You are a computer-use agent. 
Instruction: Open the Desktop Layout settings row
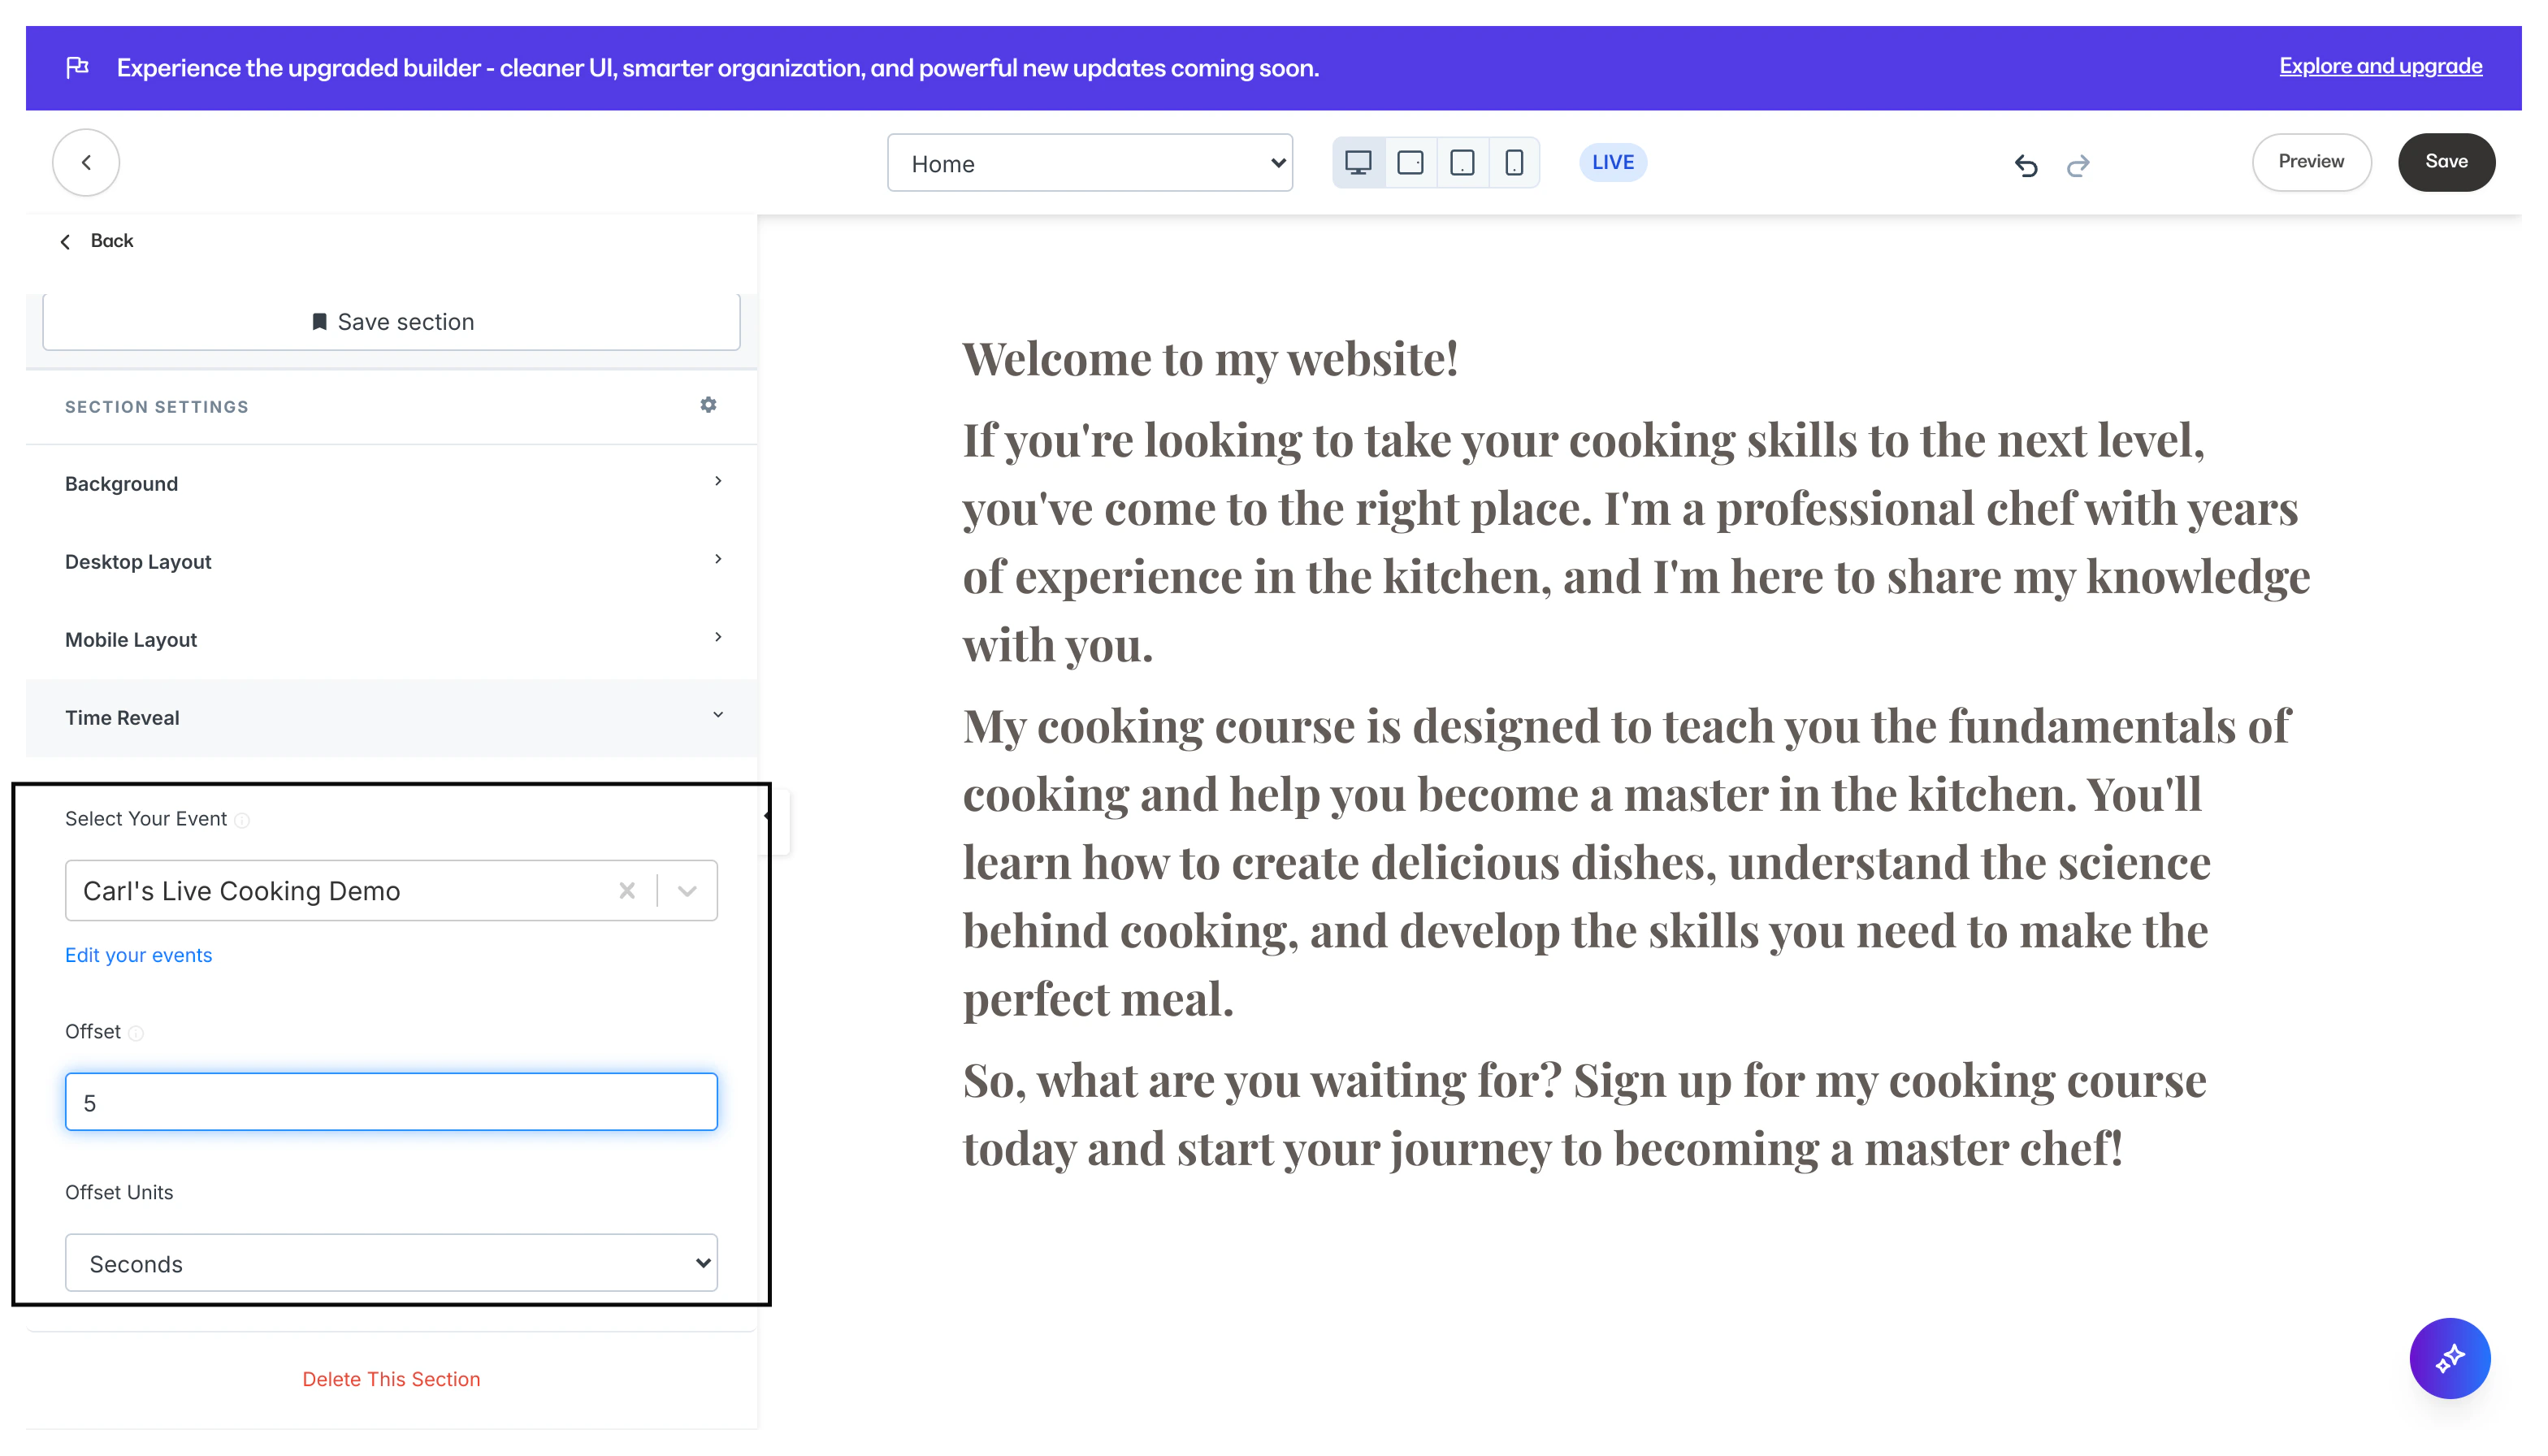click(391, 561)
